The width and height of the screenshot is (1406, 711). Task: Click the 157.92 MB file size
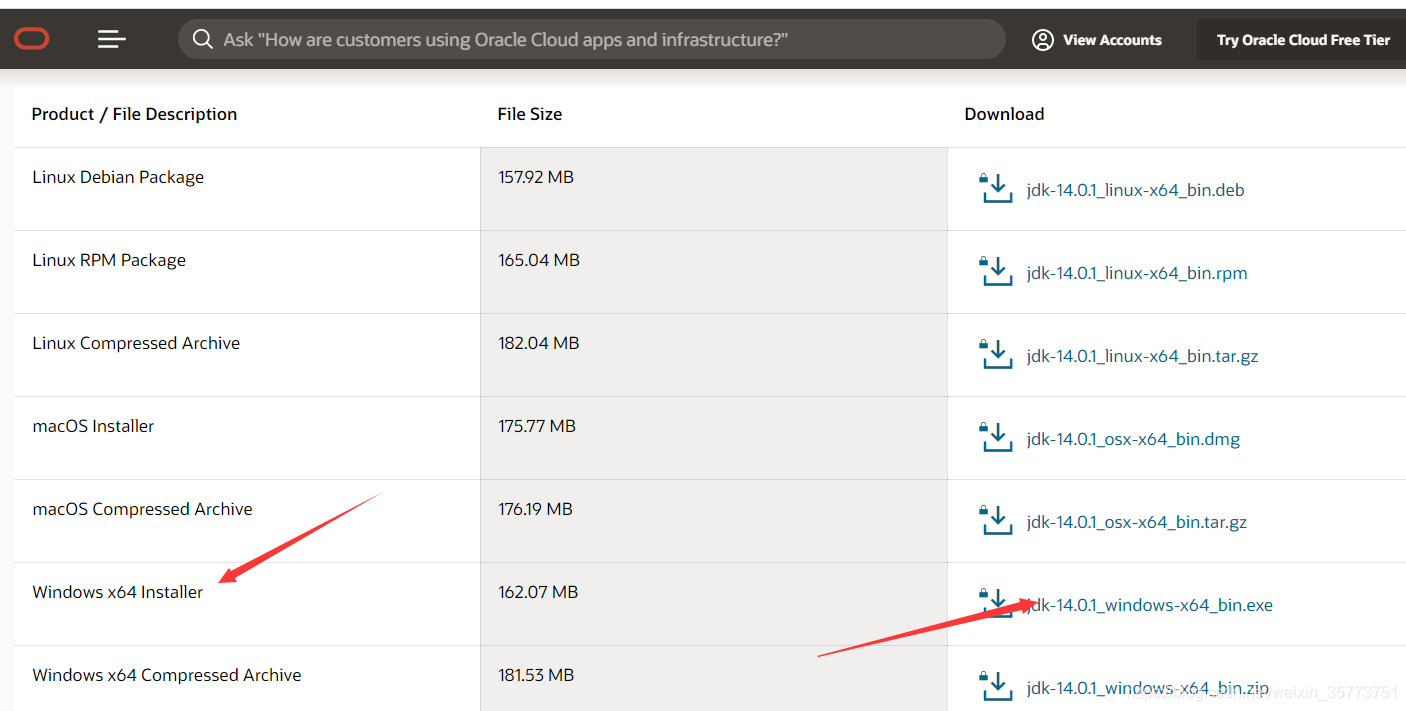[x=536, y=177]
